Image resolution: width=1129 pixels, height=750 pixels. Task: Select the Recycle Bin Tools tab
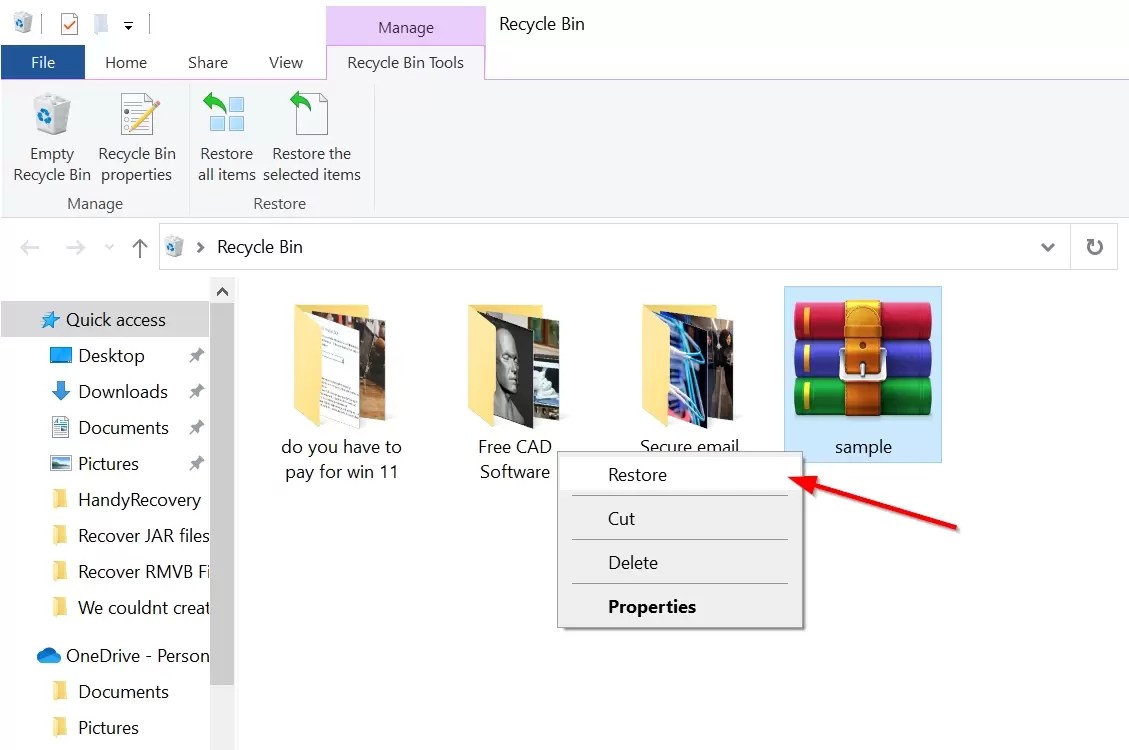click(405, 63)
